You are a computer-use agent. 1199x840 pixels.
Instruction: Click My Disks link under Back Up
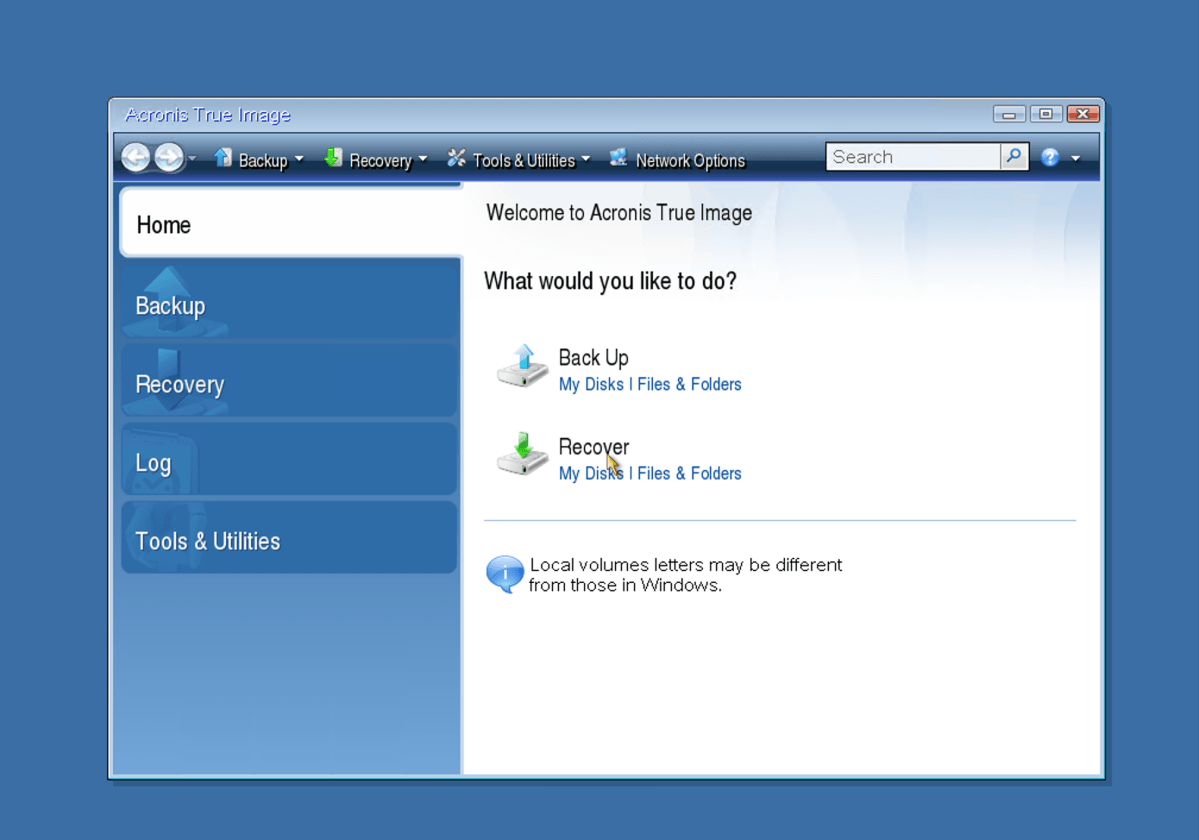[591, 384]
